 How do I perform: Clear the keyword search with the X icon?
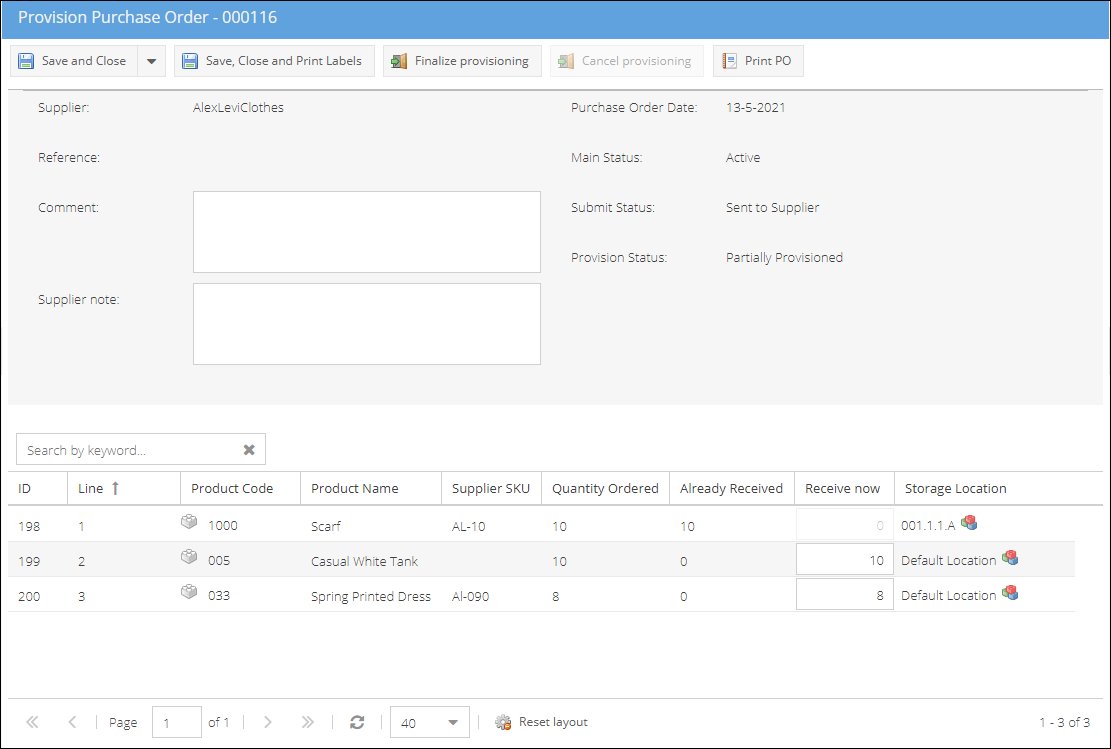point(249,450)
